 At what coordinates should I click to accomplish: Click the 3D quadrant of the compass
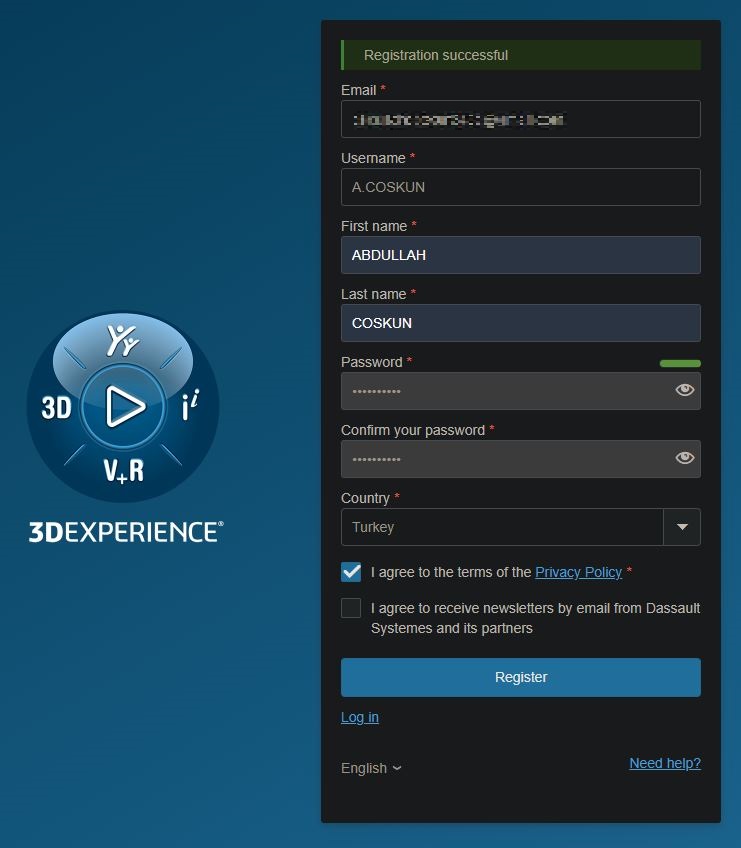click(x=56, y=407)
